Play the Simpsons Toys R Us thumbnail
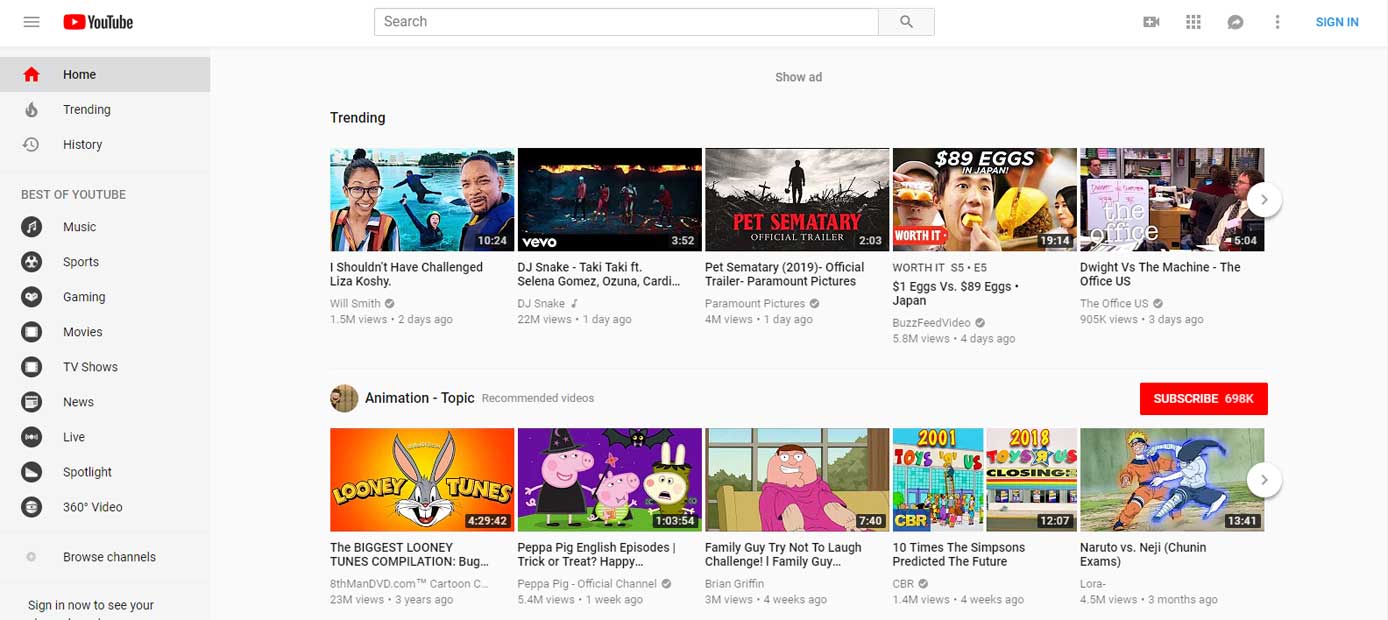 coord(984,480)
